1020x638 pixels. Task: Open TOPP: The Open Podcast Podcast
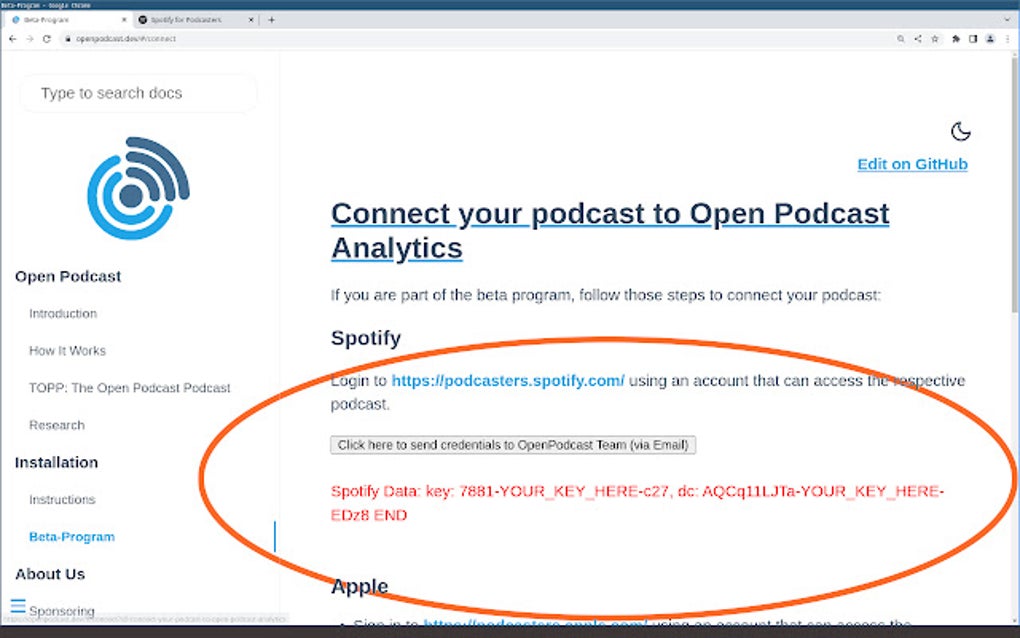tap(129, 388)
